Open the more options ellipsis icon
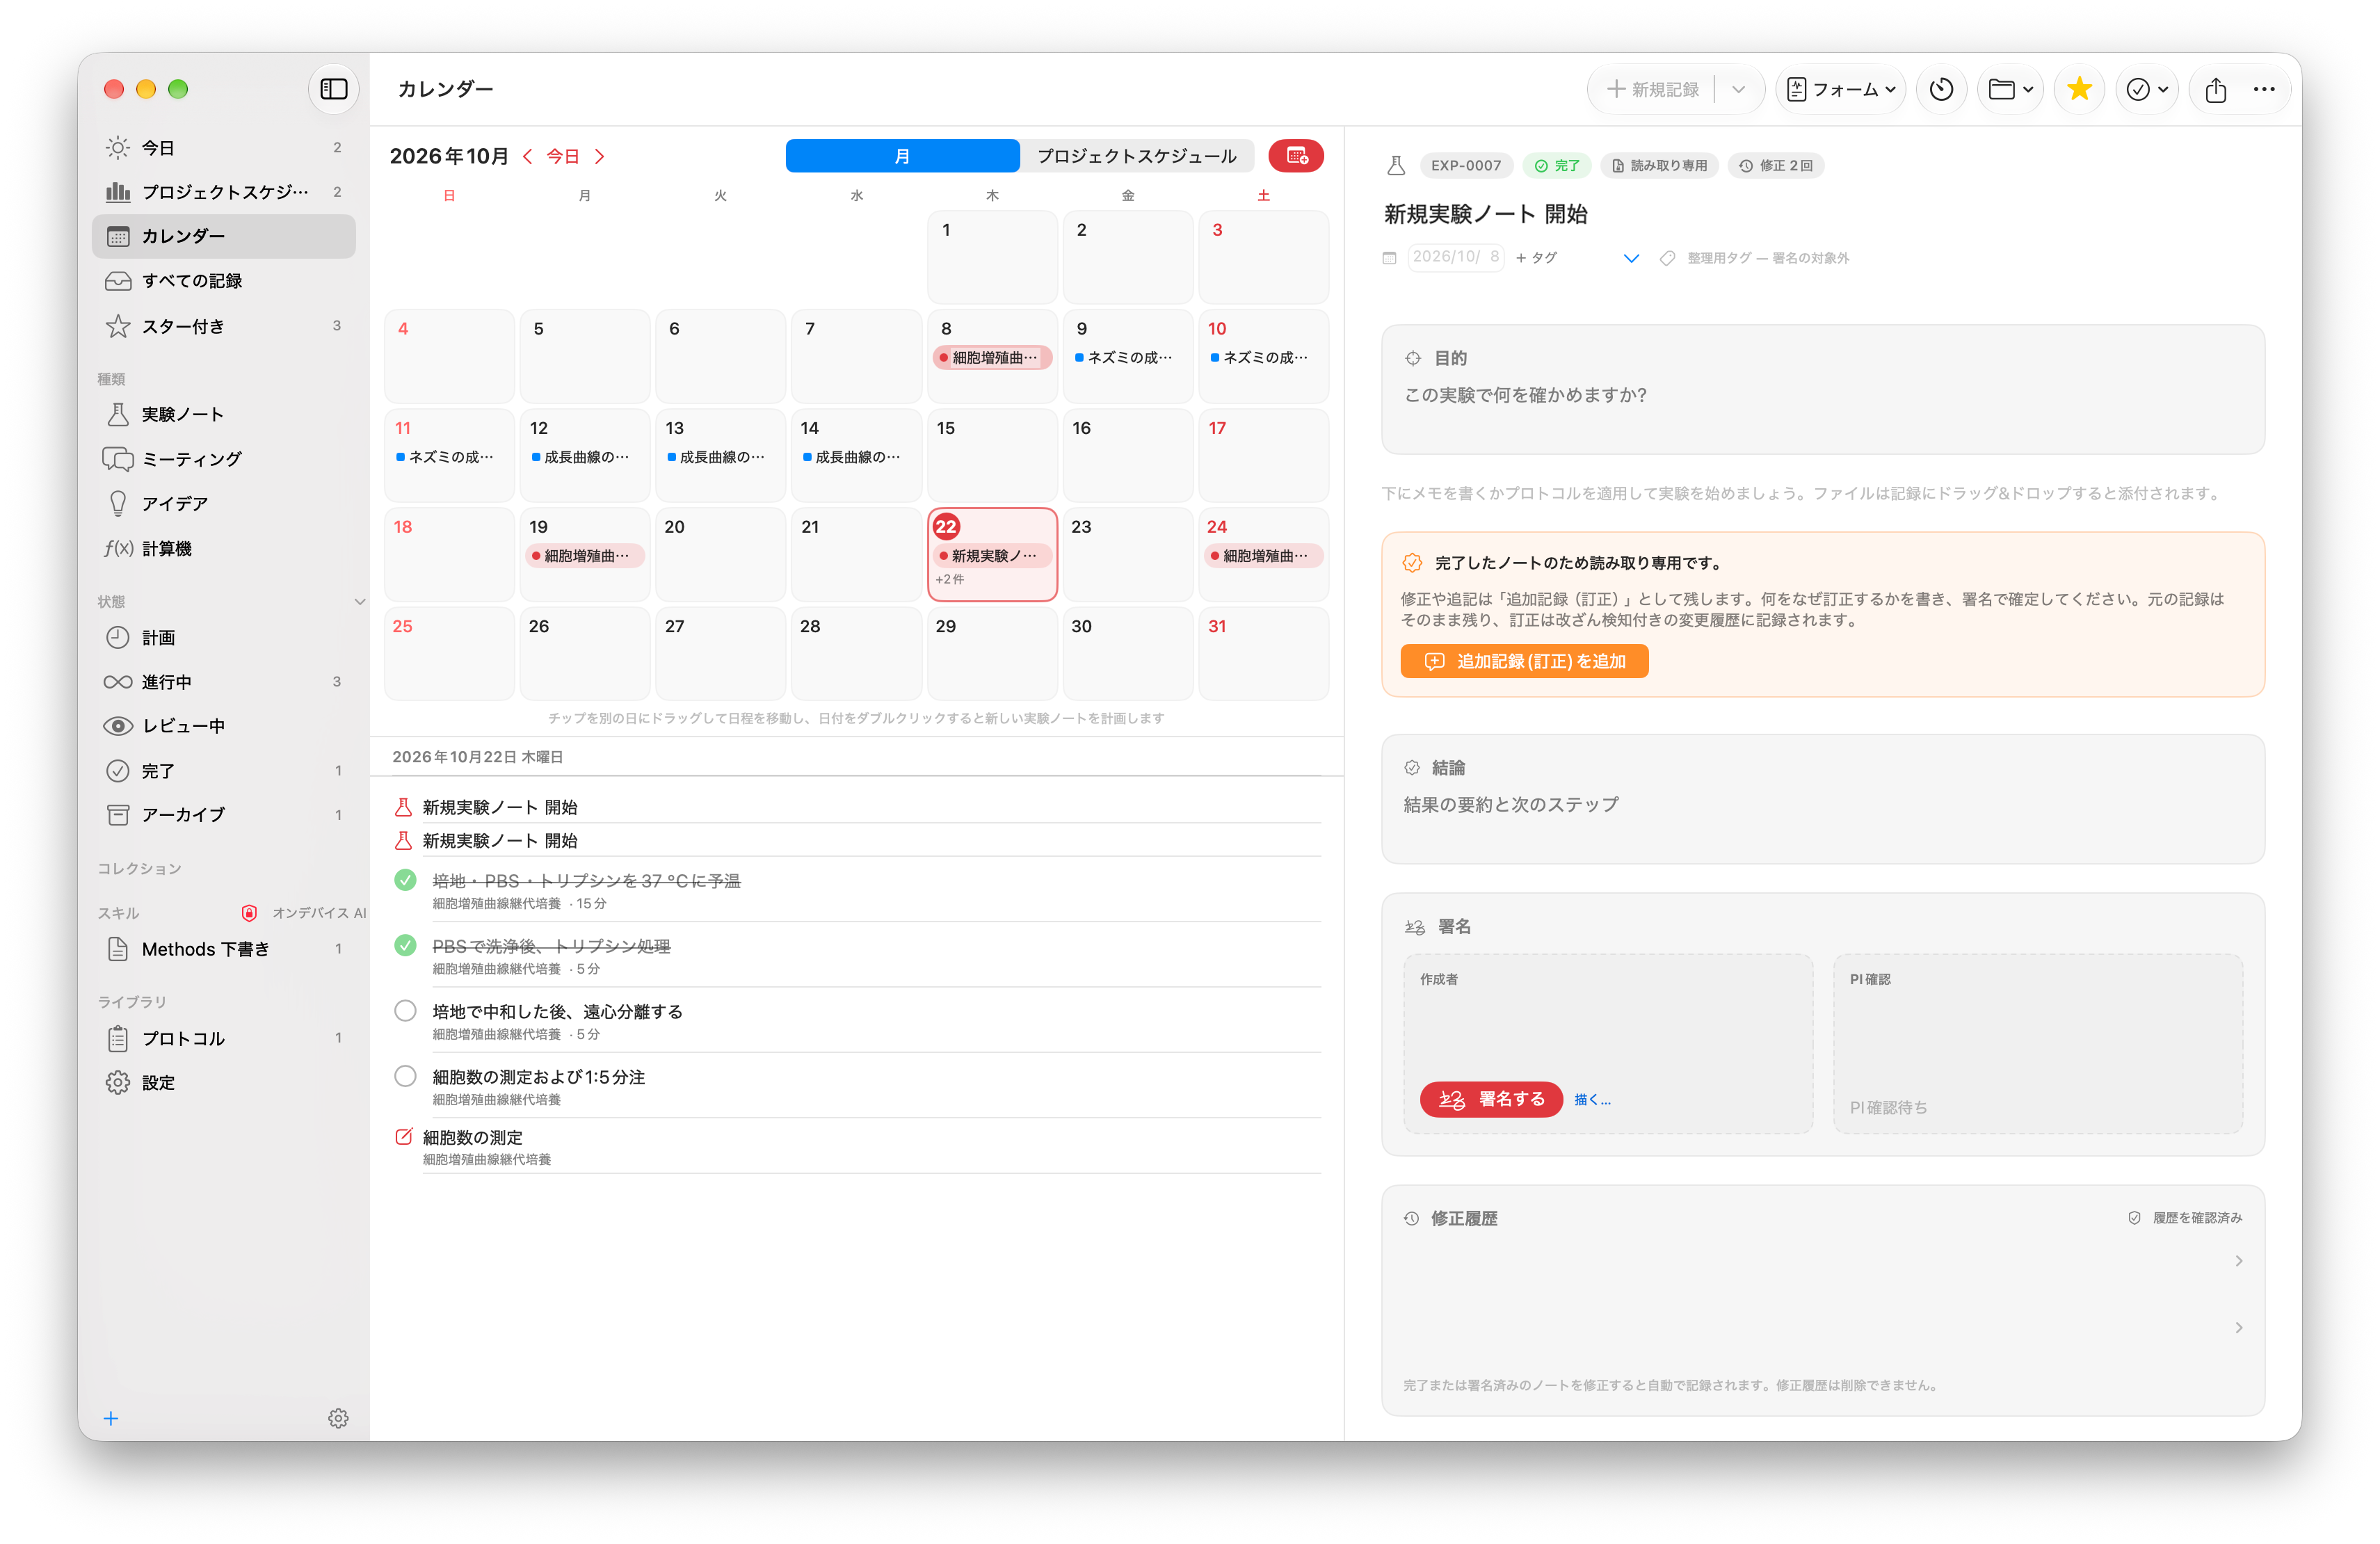This screenshot has width=2380, height=1544. tap(2264, 89)
